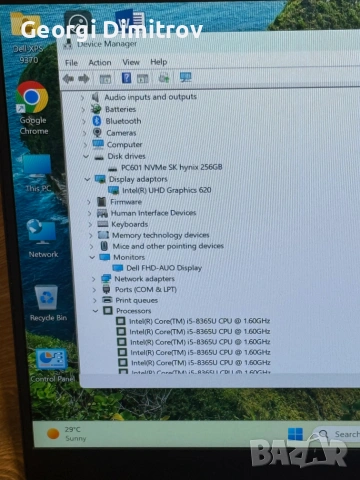Click the Network adapters category icon
The height and width of the screenshot is (480, 360).
(x=106, y=278)
